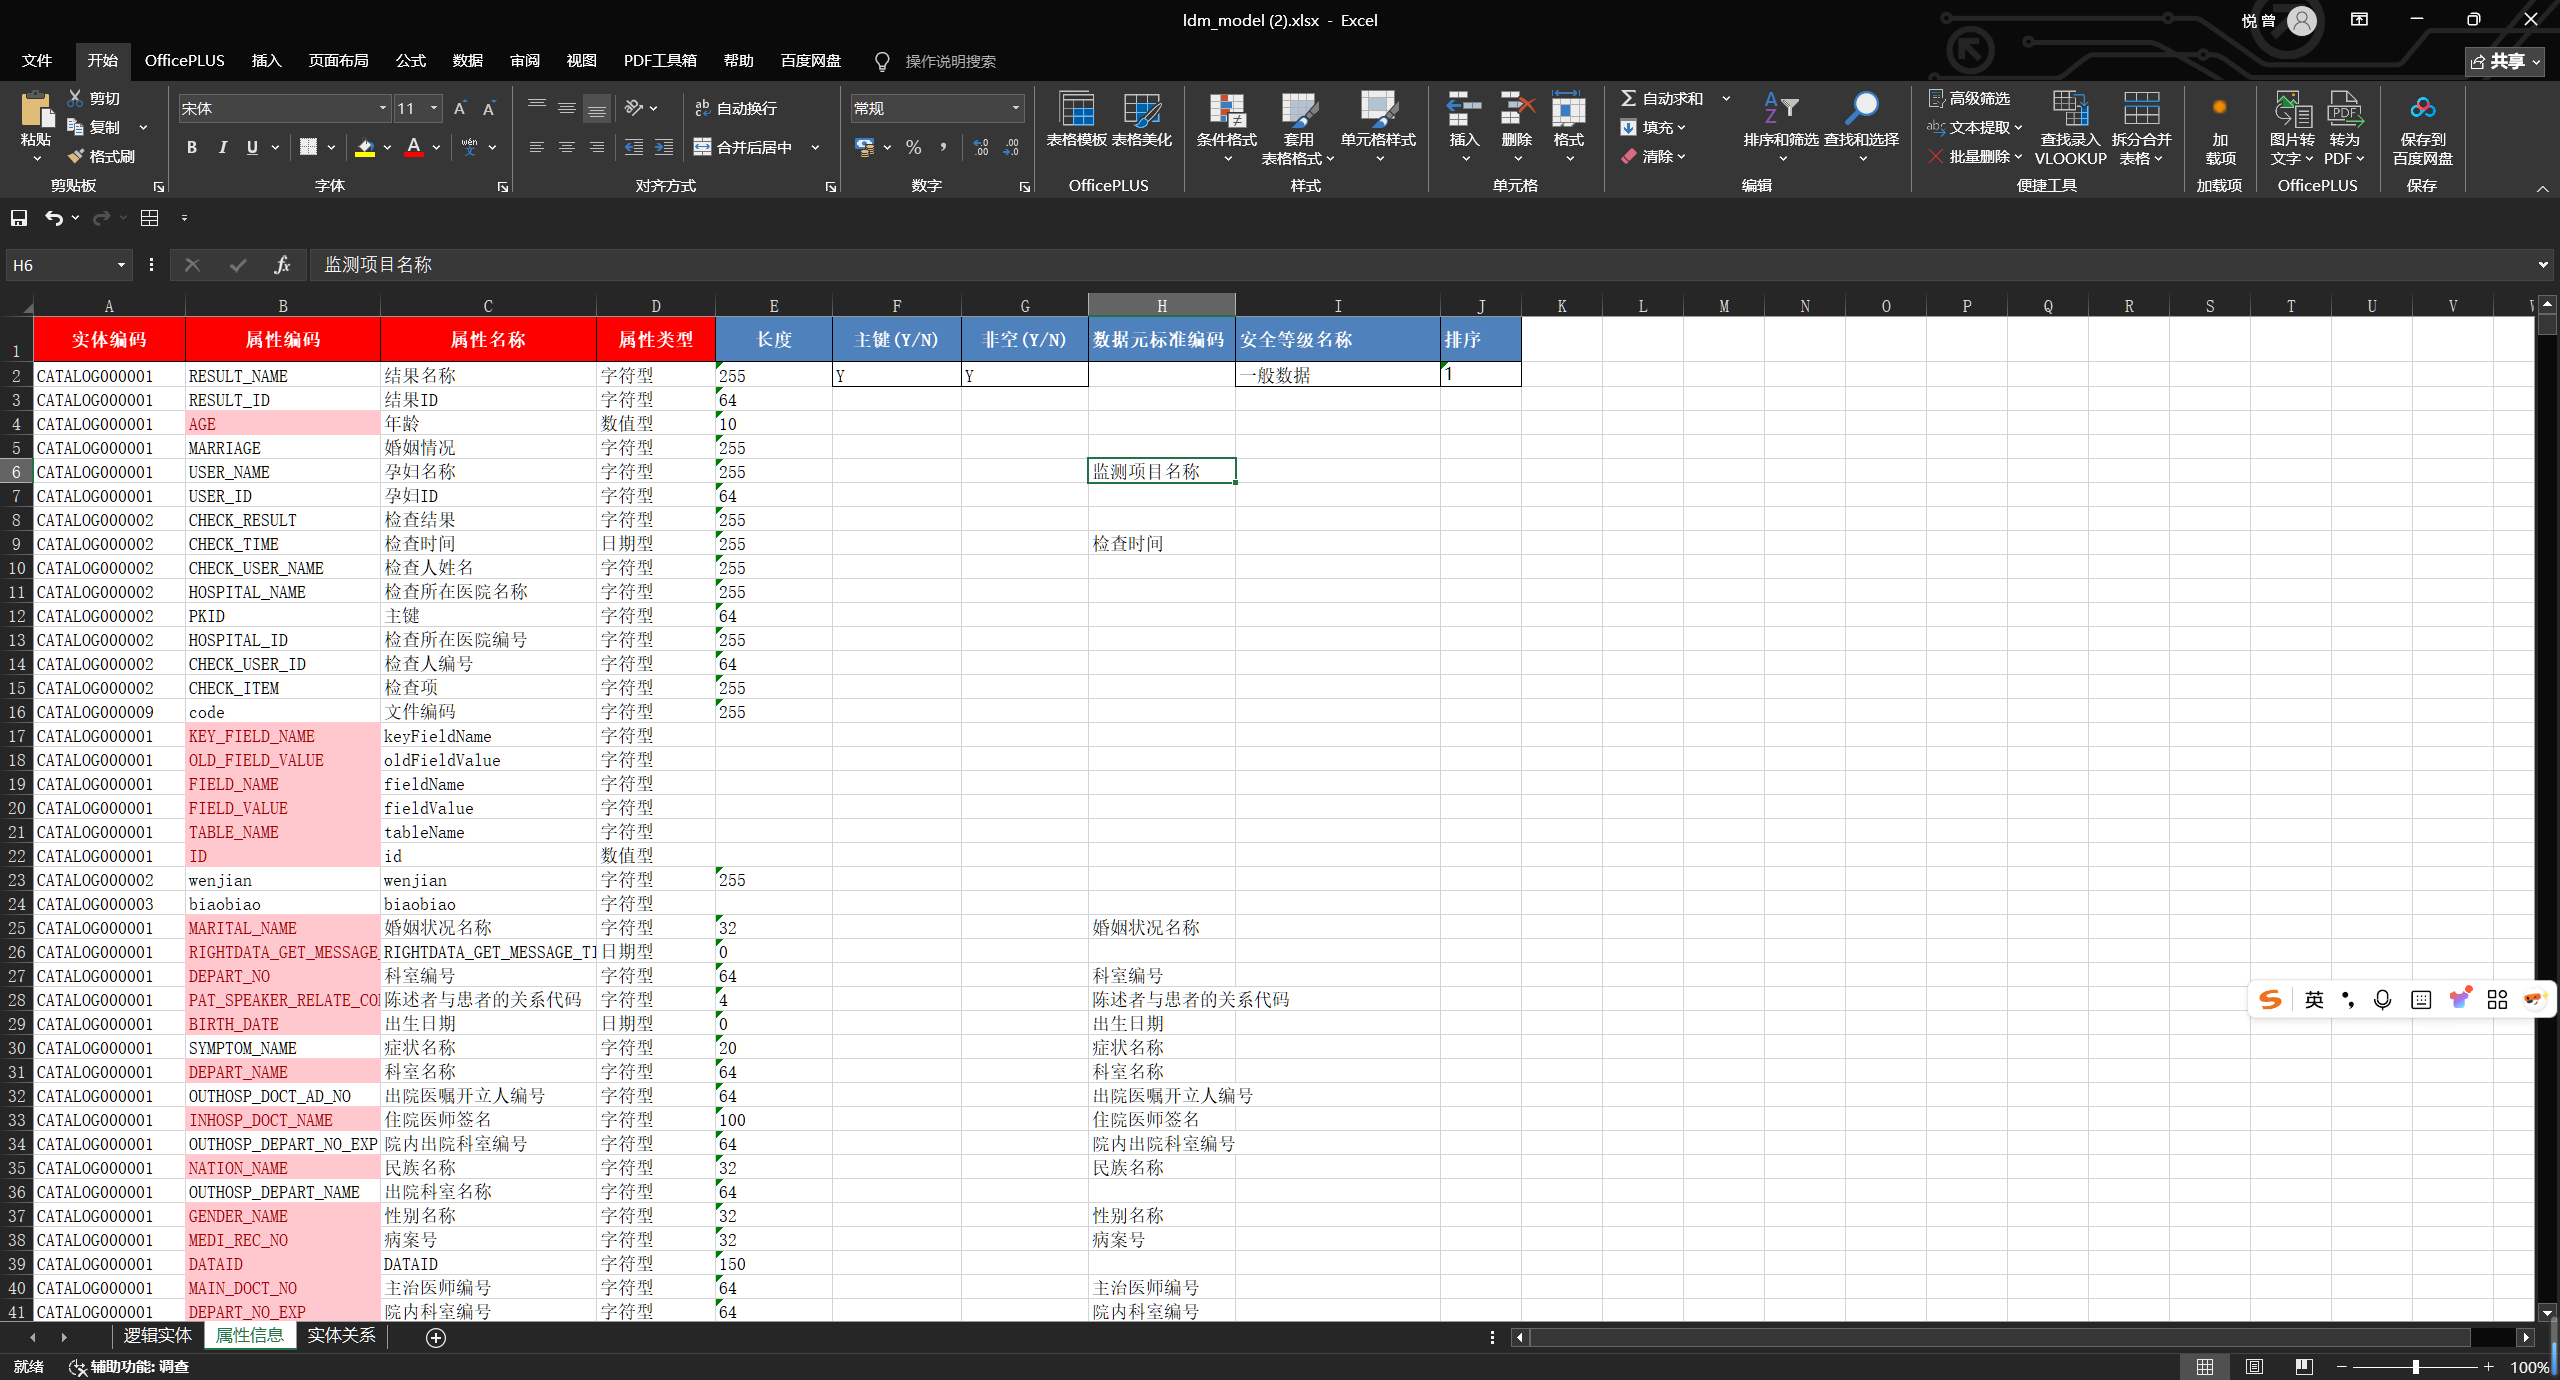The width and height of the screenshot is (2560, 1380).
Task: Open the number format dropdown
Action: pyautogui.click(x=1015, y=108)
